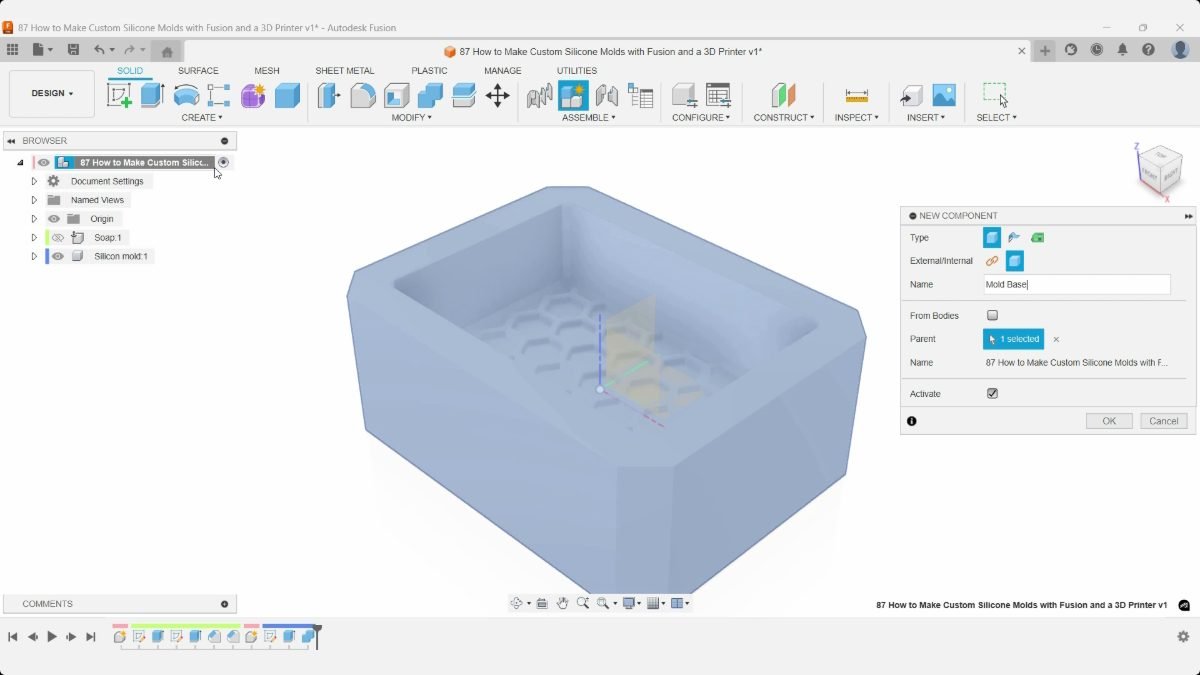Image resolution: width=1200 pixels, height=675 pixels.
Task: Switch to the PLASTIC tab
Action: coord(429,71)
